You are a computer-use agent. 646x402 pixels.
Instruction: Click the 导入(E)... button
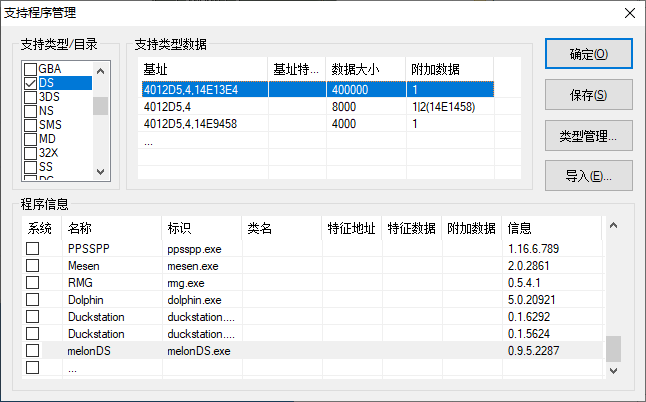point(588,177)
